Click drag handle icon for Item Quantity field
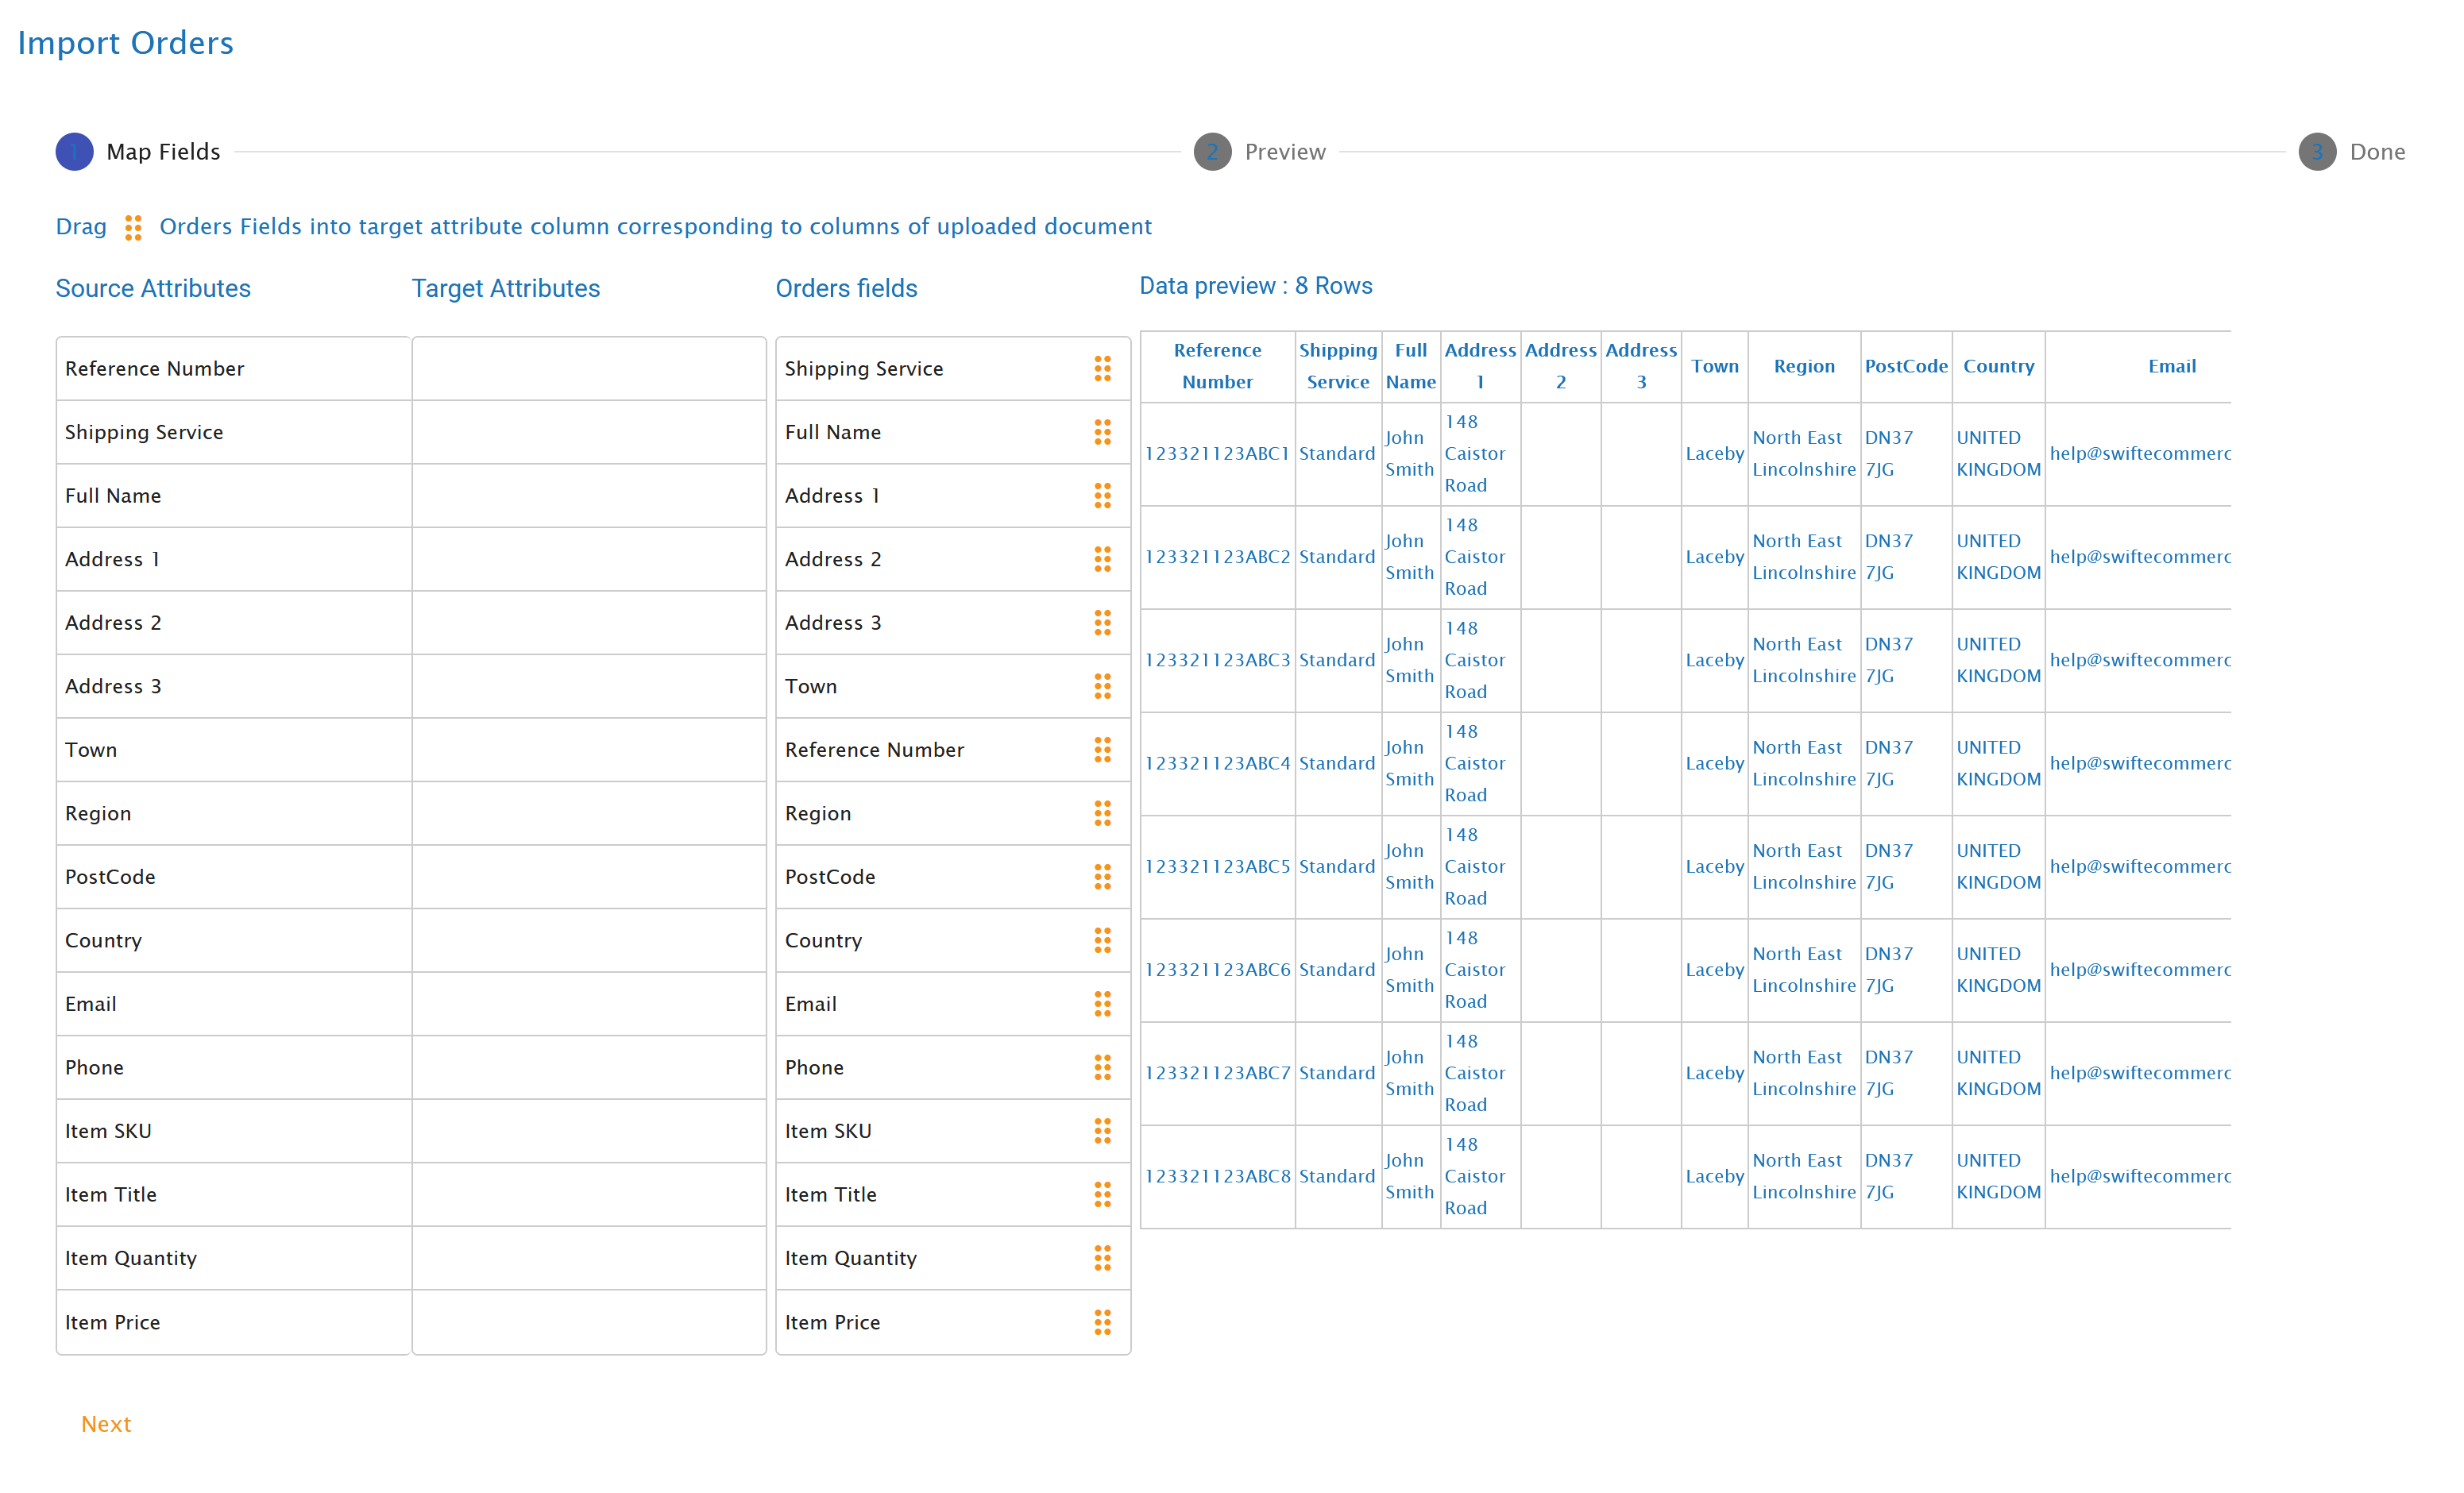Viewport: 2464px width, 1493px height. tap(1102, 1258)
